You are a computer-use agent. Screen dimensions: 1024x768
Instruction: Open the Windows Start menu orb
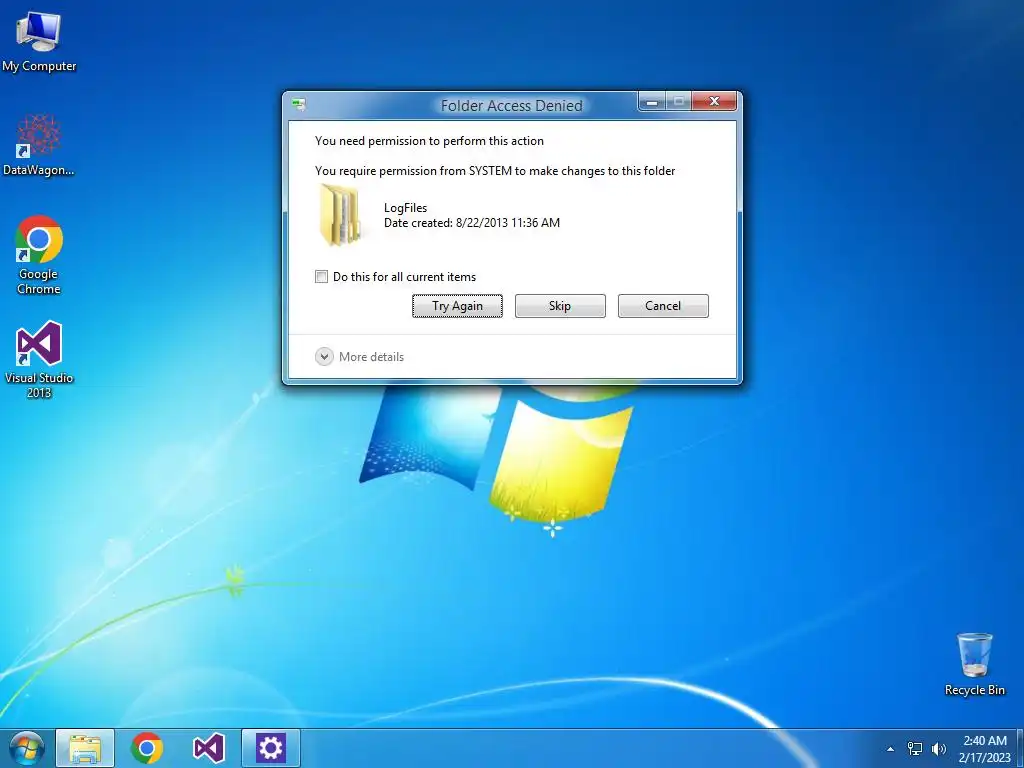point(26,748)
